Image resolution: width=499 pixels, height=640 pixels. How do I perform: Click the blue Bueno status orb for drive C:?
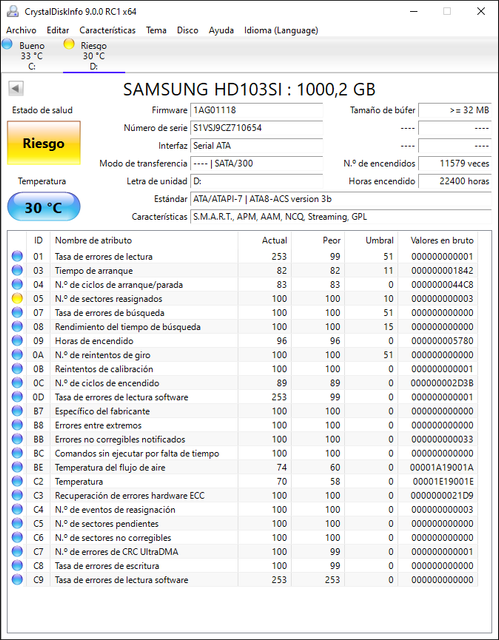pyautogui.click(x=7, y=44)
